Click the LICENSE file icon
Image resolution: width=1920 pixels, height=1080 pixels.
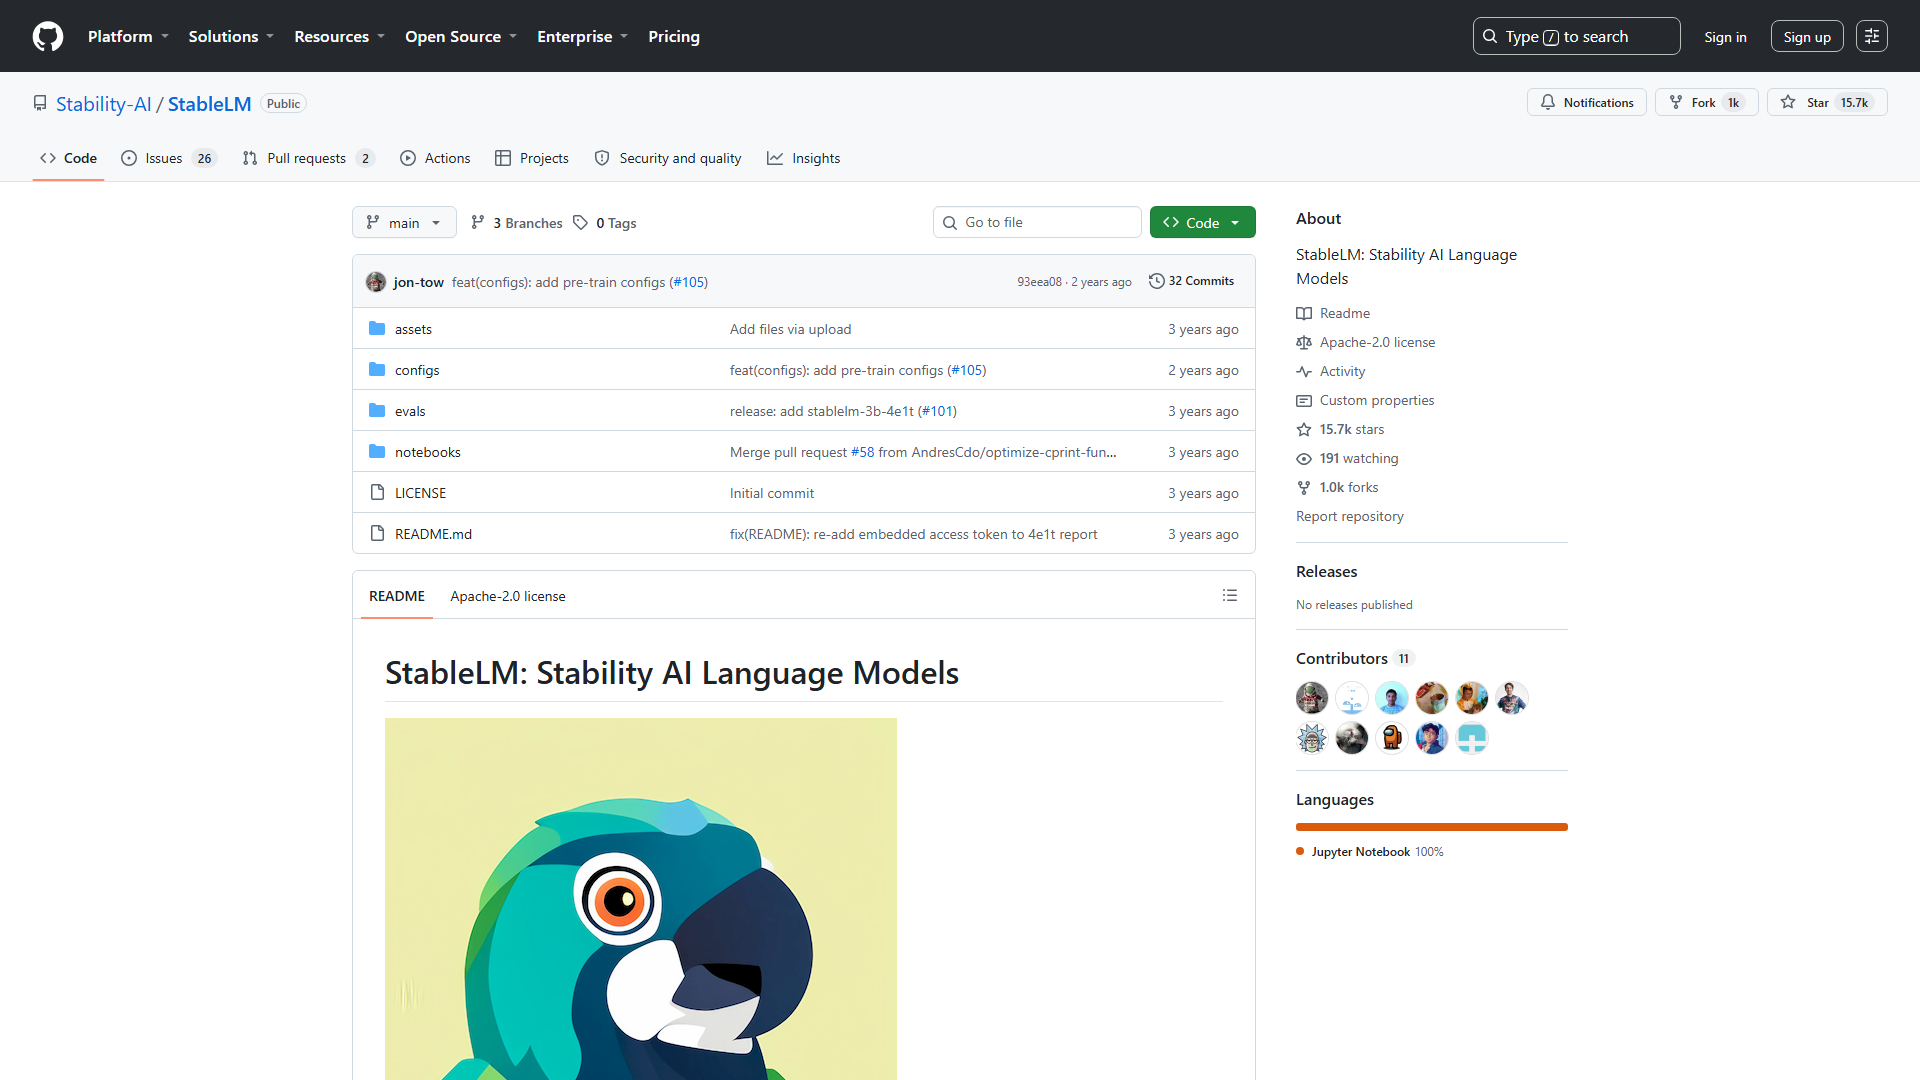377,492
